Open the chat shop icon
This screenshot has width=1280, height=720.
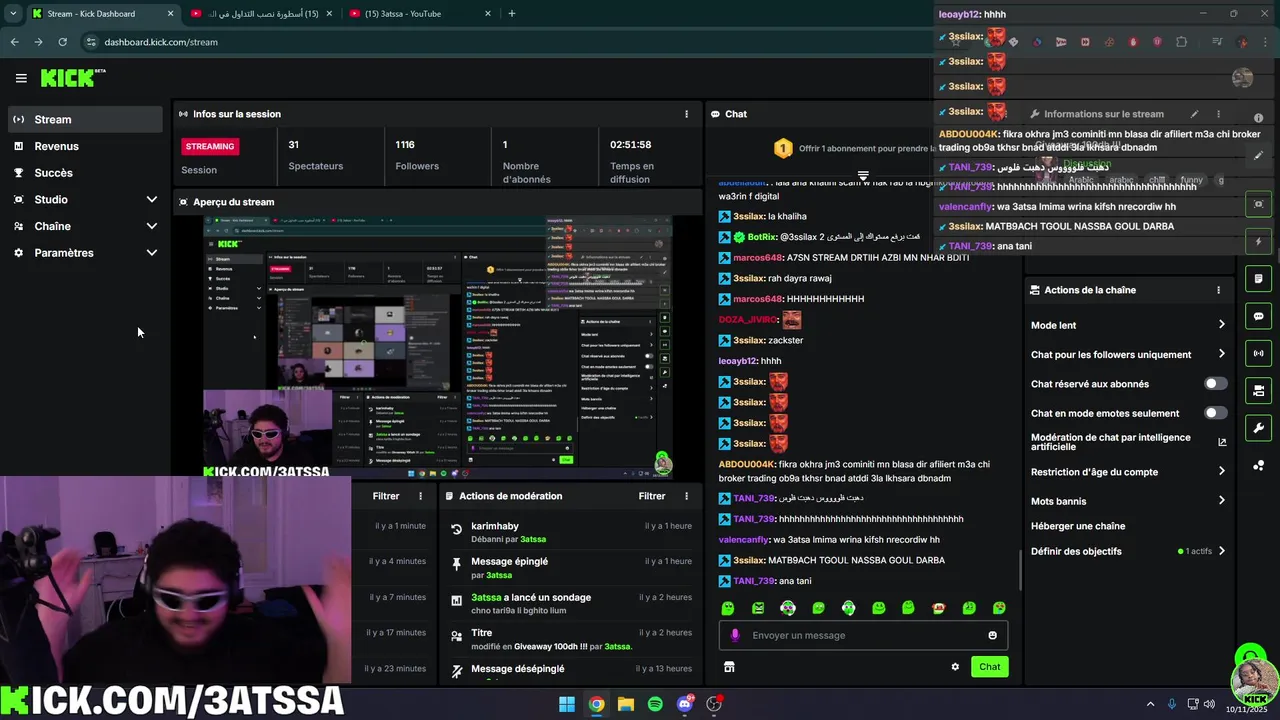729,667
